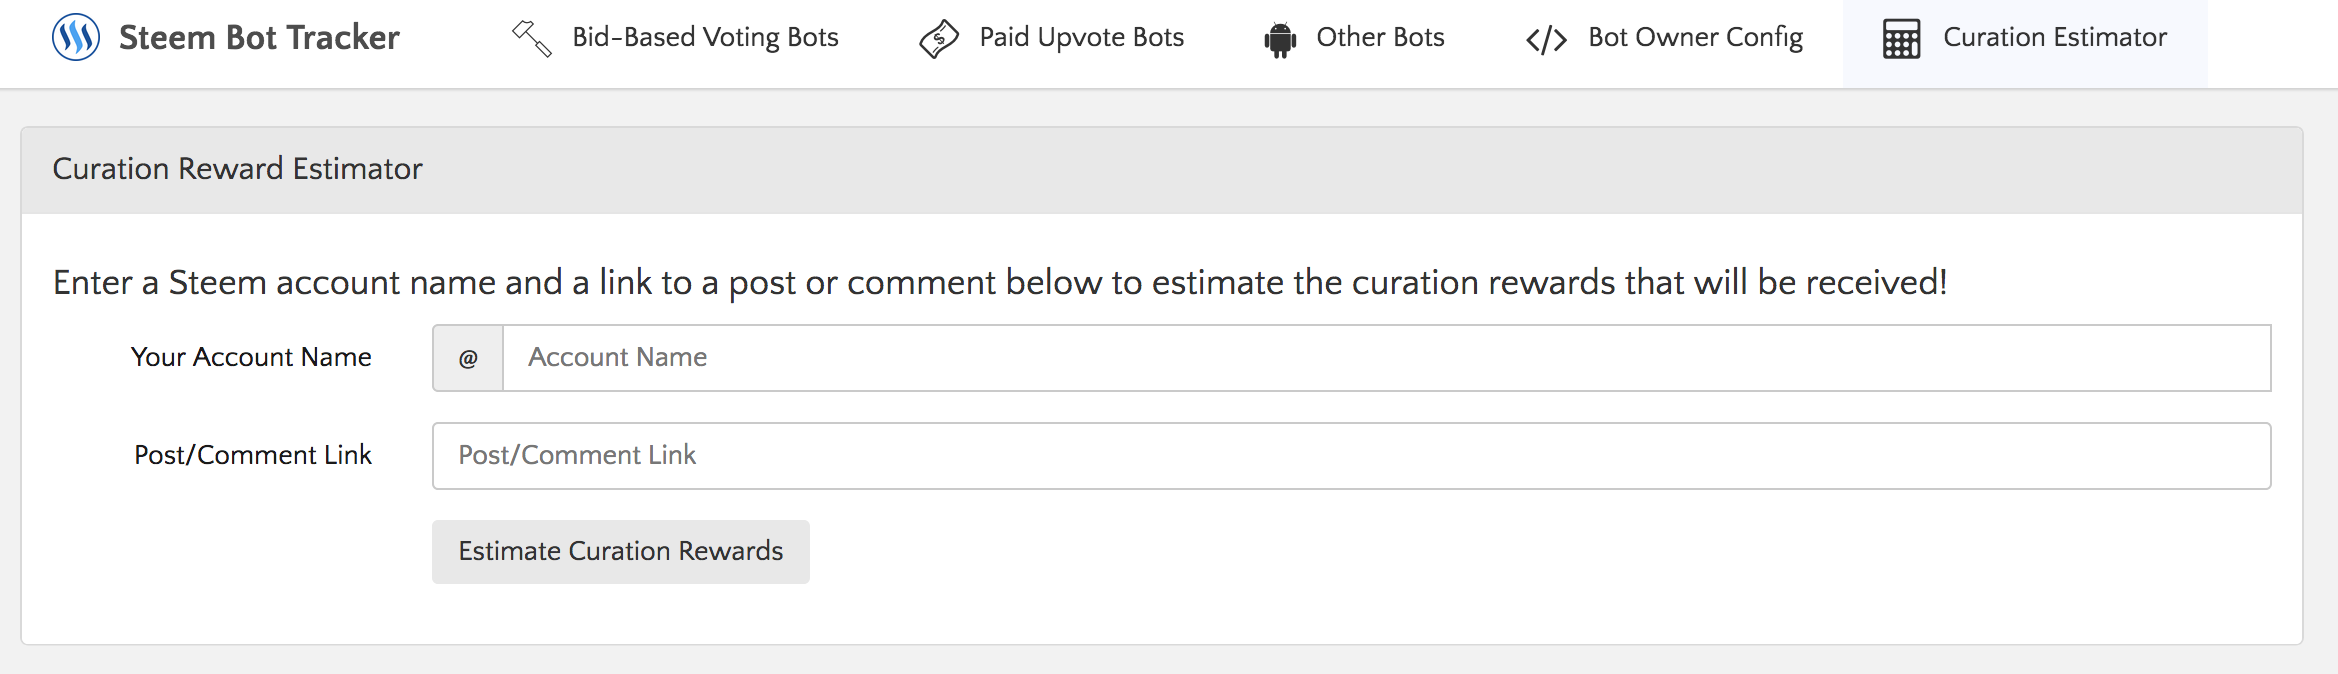Screen dimensions: 2338x674
Task: Focus the Account Name text field
Action: click(x=1385, y=358)
